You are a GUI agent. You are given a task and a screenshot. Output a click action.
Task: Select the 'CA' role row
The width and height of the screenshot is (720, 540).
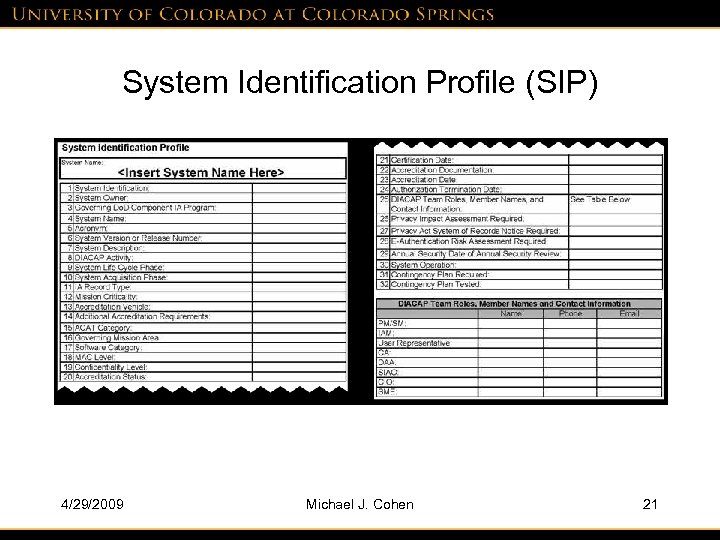(519, 353)
